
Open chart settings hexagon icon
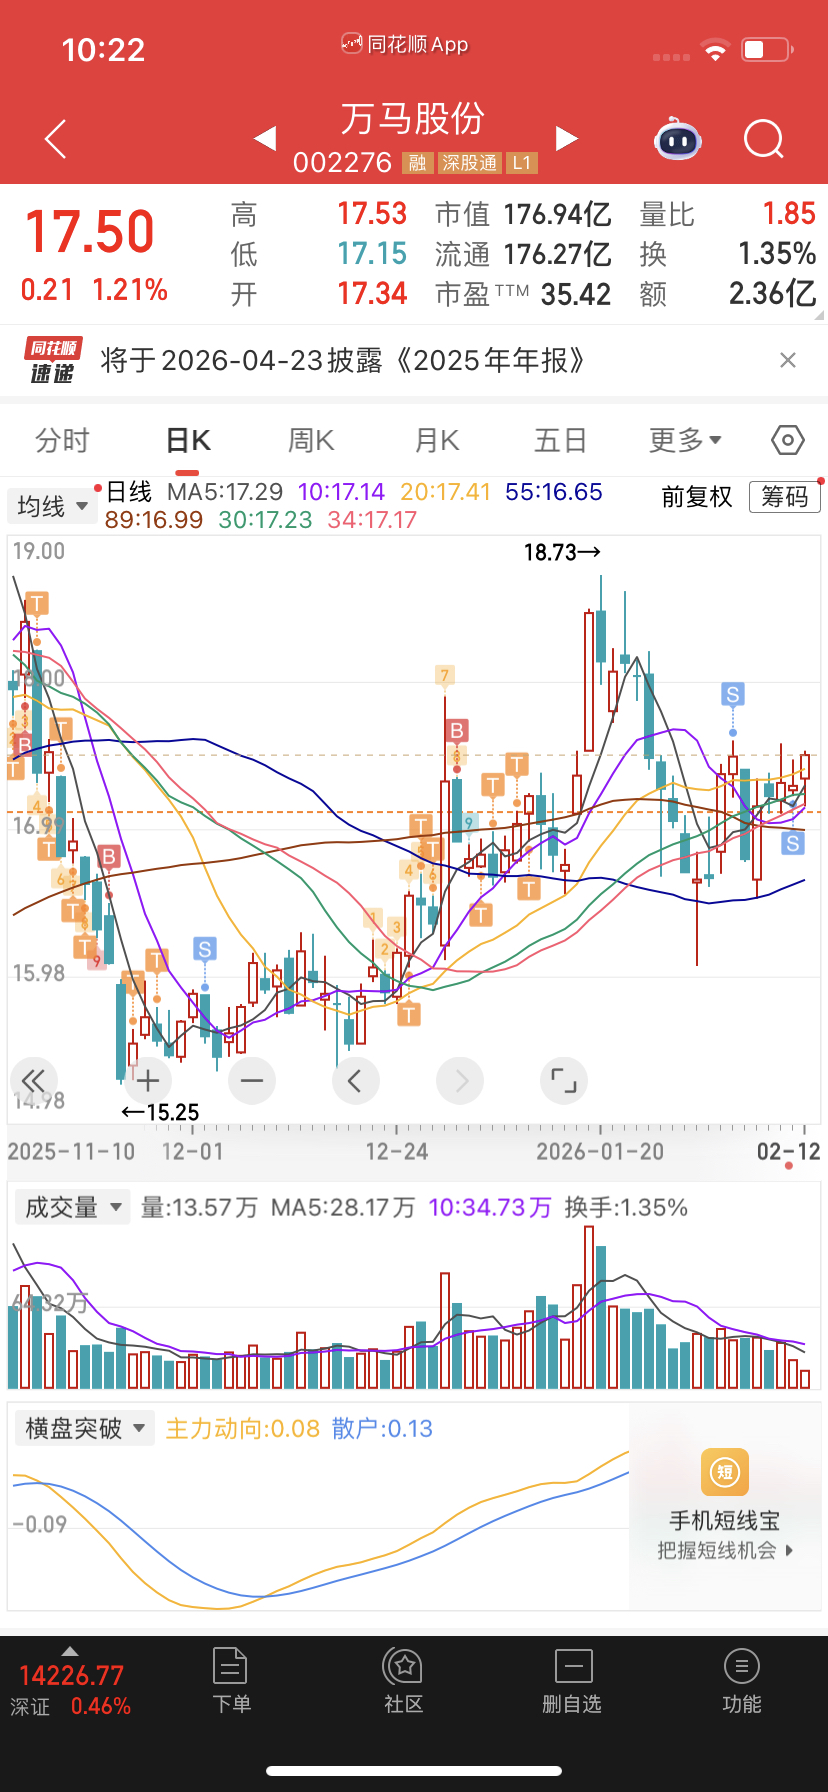coord(788,440)
